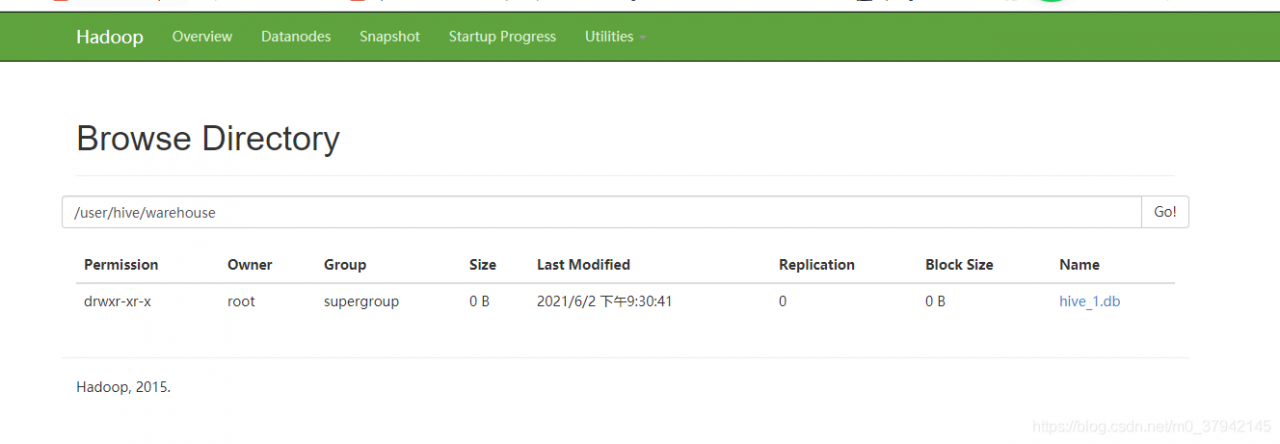Screen dimensions: 1280x444
Task: Select the drwxr-xr-x permission cell
Action: click(118, 301)
